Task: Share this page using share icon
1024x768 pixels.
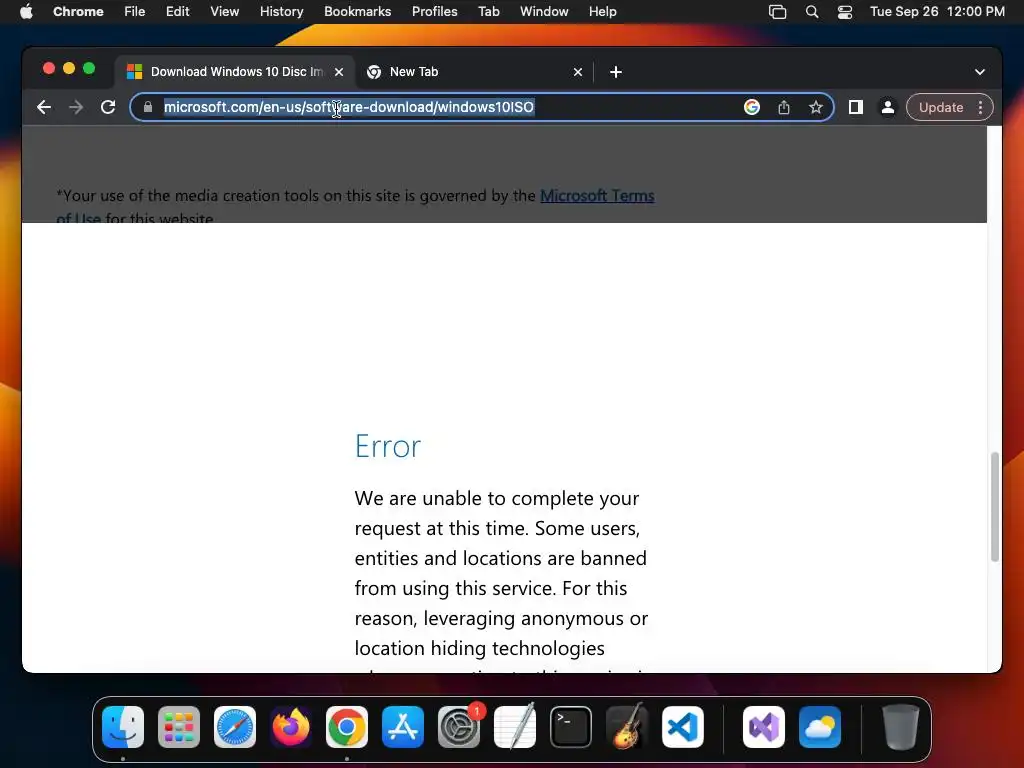Action: coord(784,107)
